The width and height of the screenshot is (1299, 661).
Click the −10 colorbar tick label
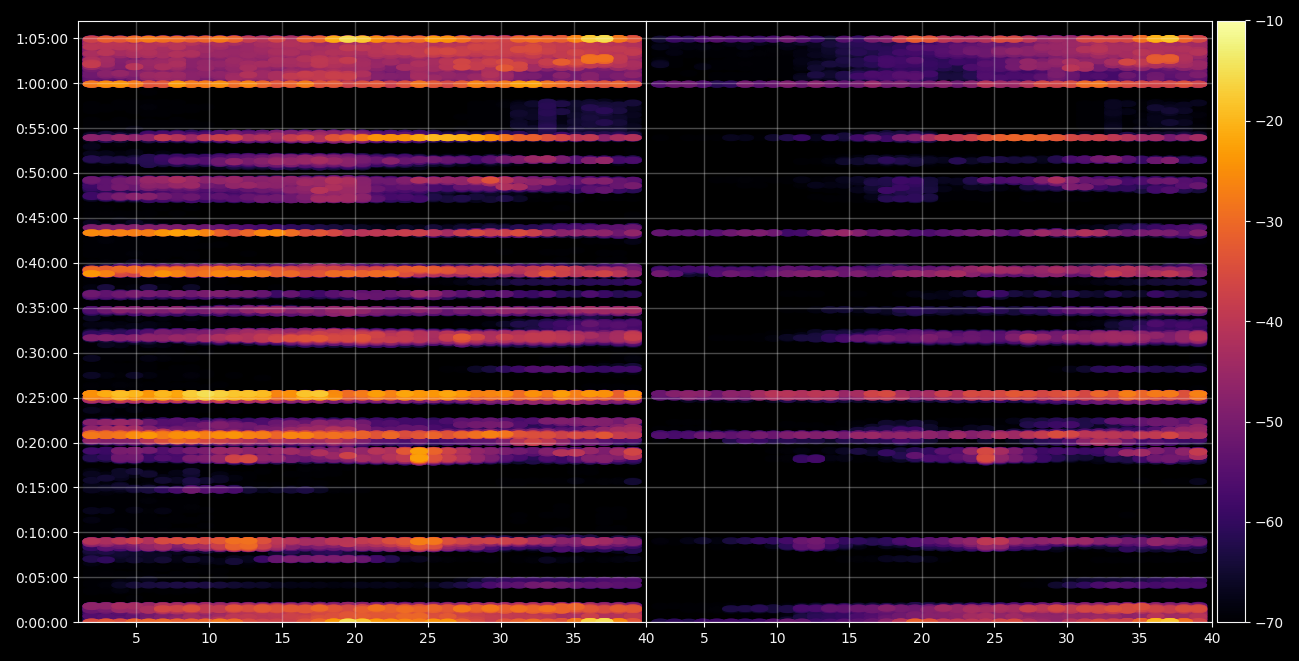point(1268,21)
